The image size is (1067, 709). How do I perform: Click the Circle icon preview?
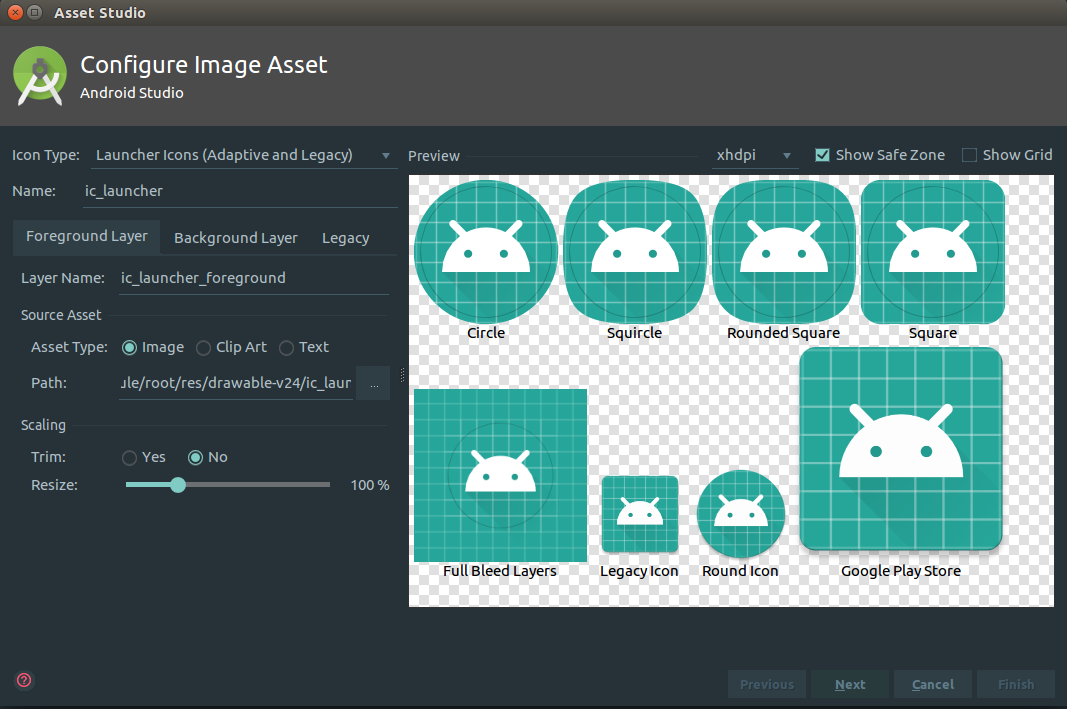point(486,251)
